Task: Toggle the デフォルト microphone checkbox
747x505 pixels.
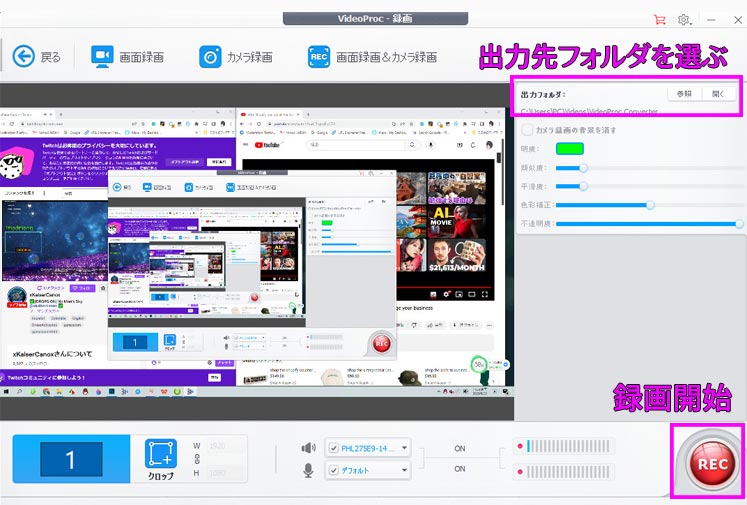Action: (x=334, y=470)
